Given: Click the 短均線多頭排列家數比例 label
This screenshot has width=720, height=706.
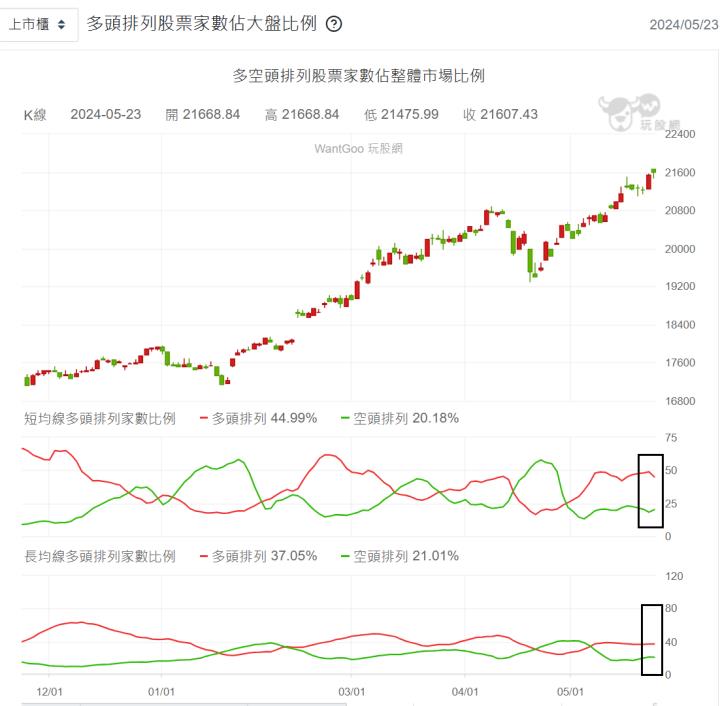Looking at the screenshot, I should tap(100, 419).
